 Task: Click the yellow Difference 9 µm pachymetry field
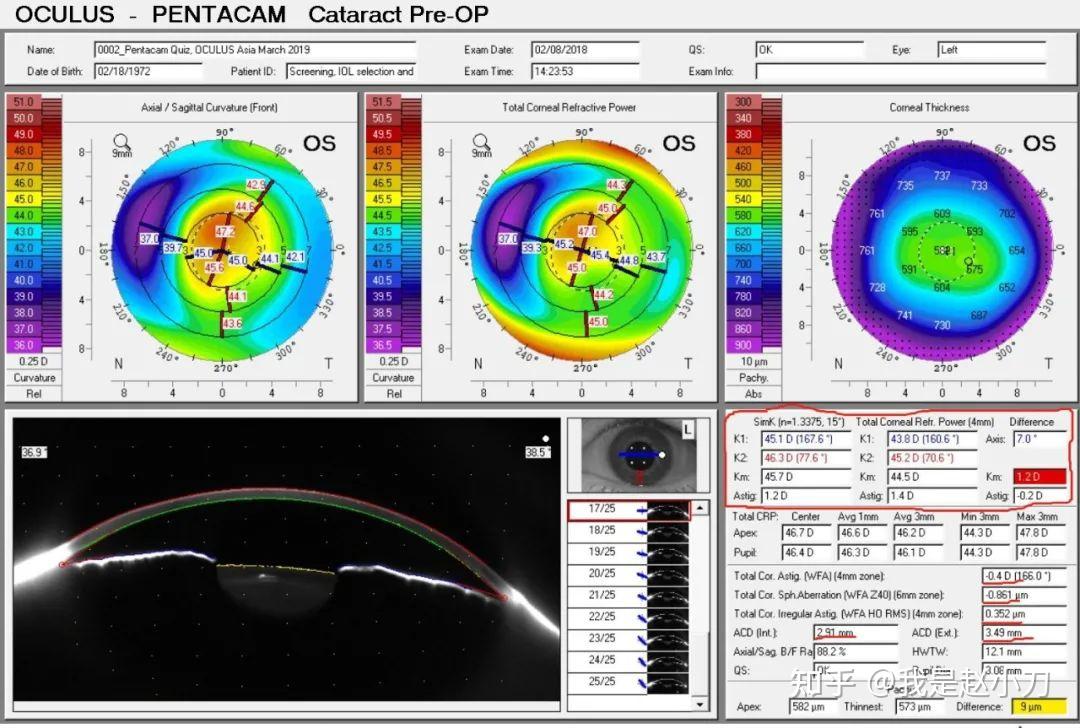click(x=1039, y=707)
